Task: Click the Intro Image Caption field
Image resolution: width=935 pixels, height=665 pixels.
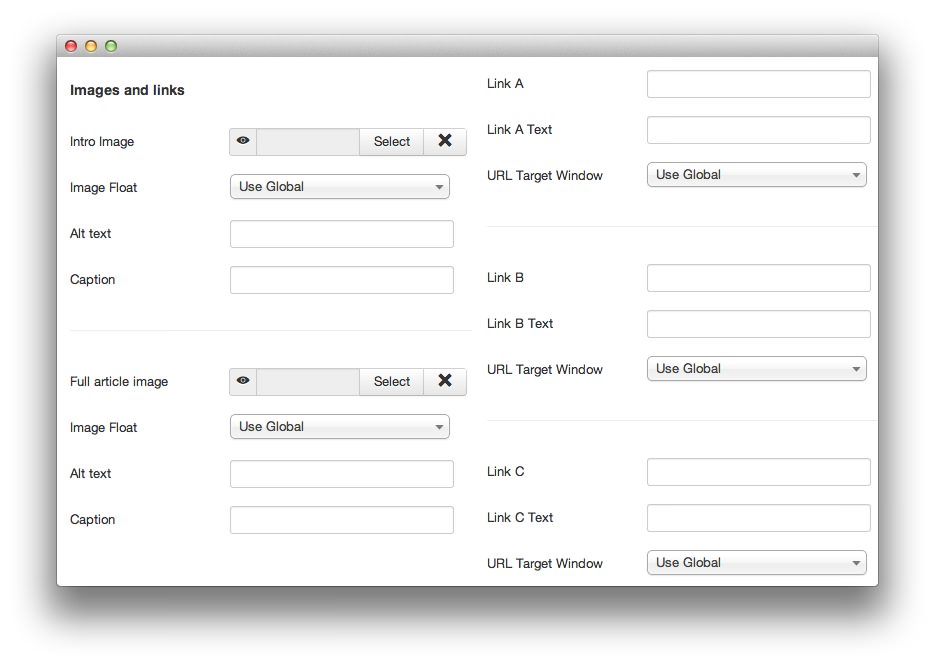Action: click(342, 280)
